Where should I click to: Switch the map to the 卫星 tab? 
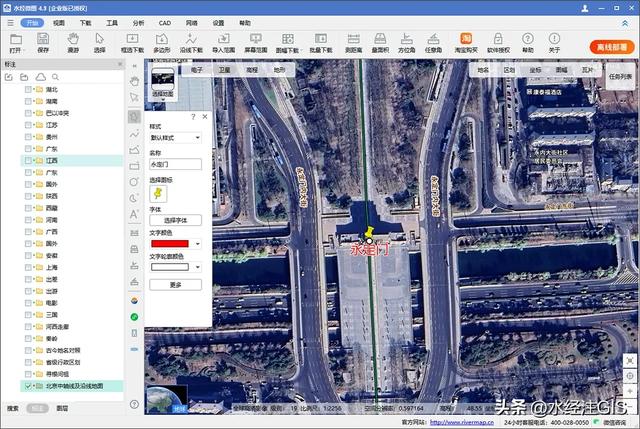(224, 70)
